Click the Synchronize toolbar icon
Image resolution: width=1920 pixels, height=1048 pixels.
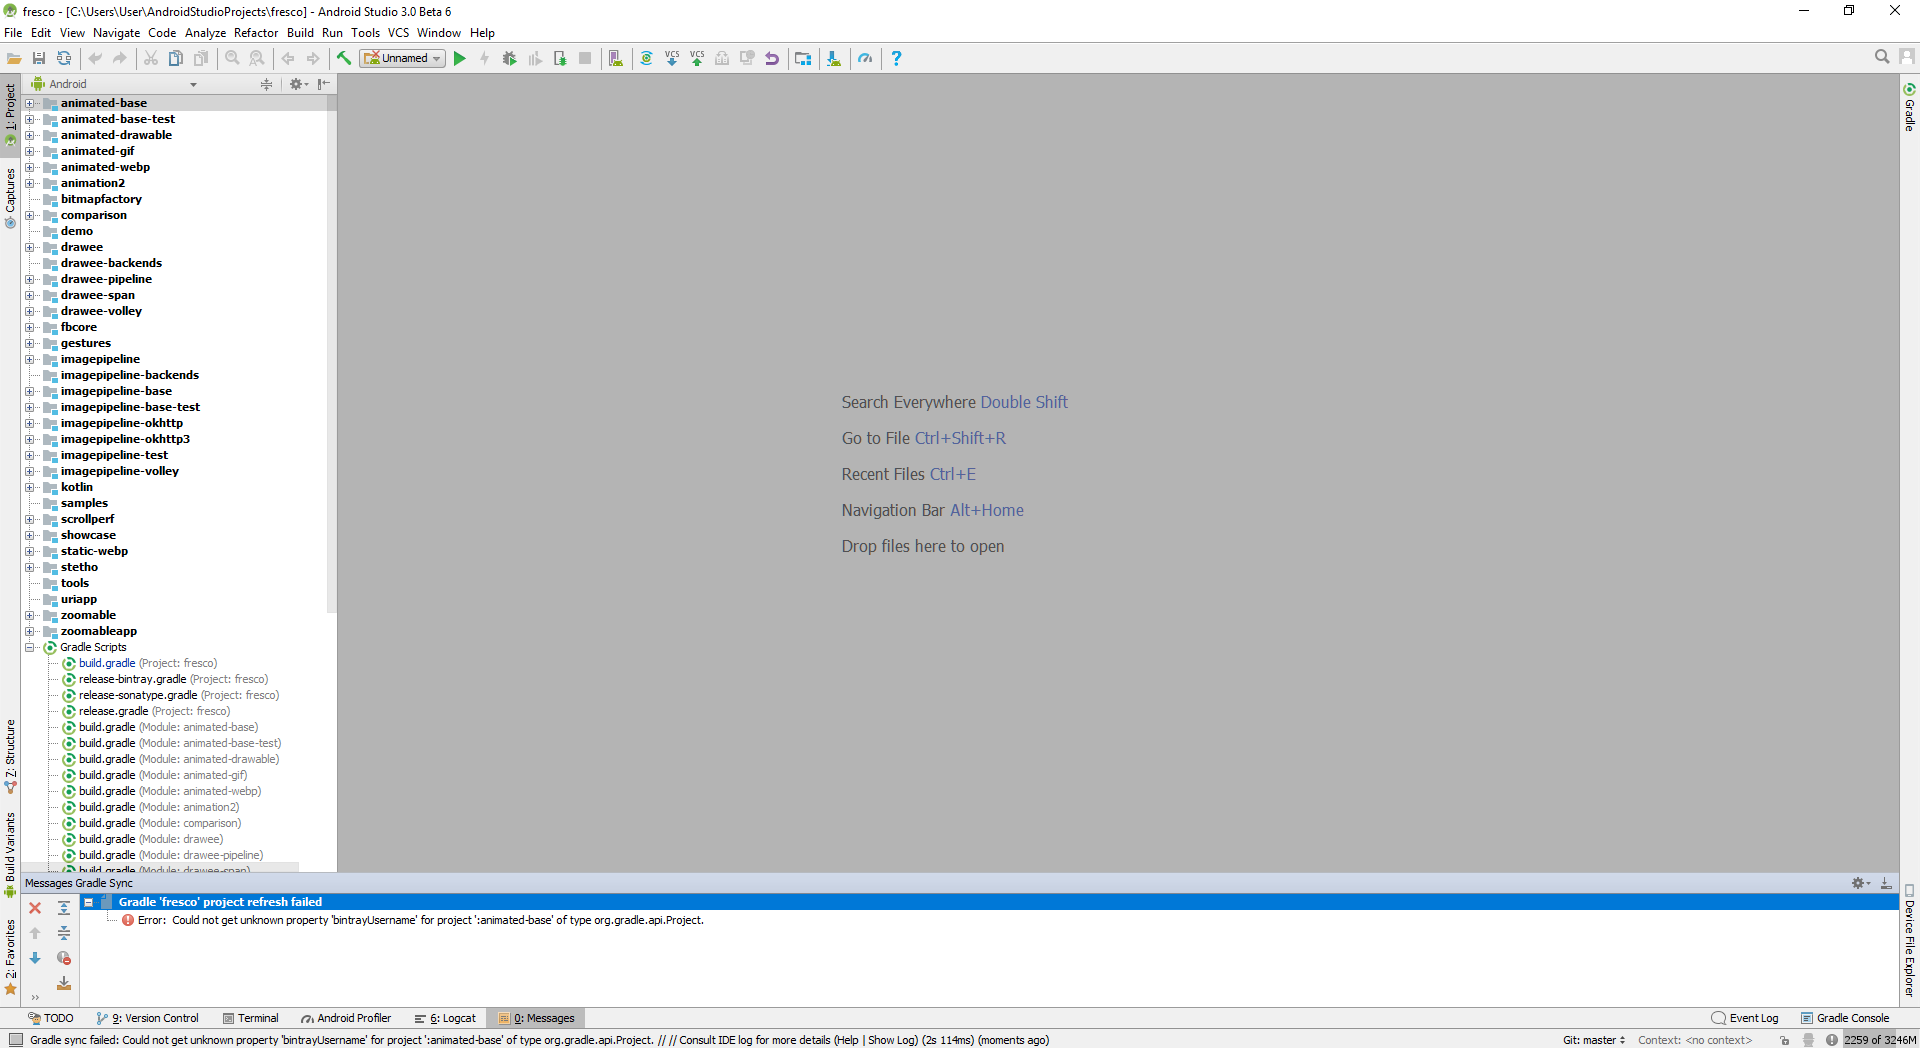64,58
